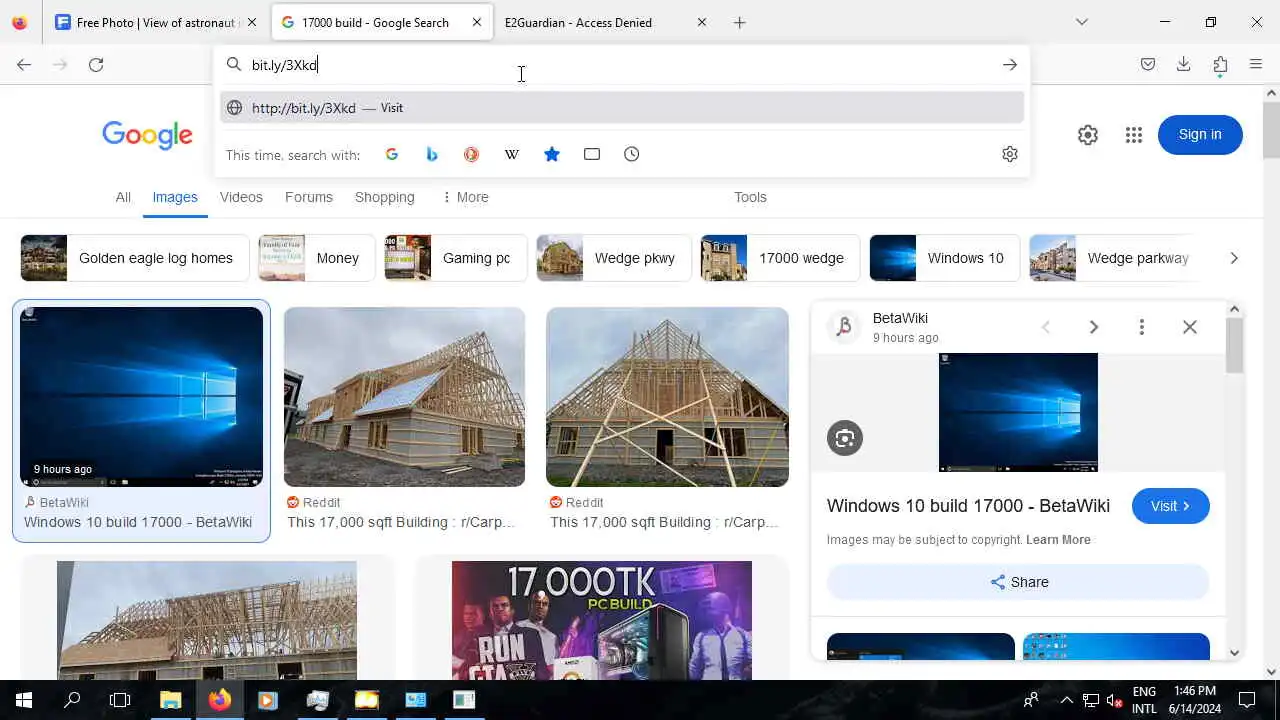This screenshot has width=1280, height=720.
Task: Open first Reddit 17,000 sqft Building thumbnail
Action: [404, 397]
